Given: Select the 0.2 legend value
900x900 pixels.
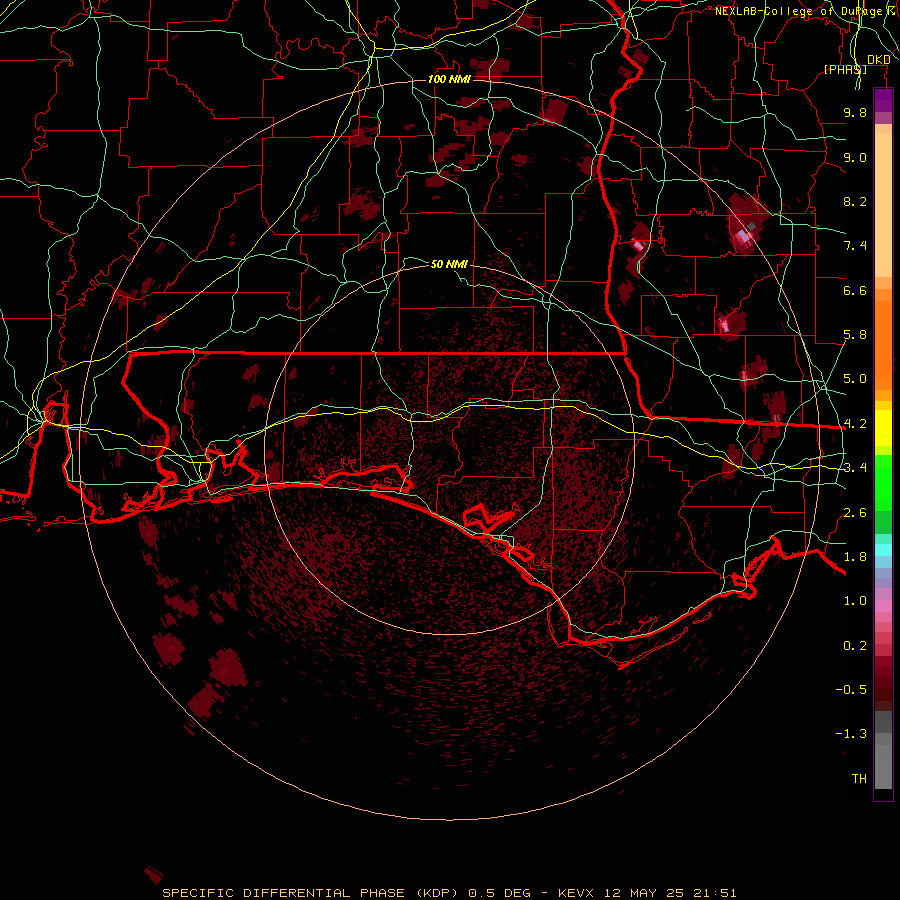Looking at the screenshot, I should pos(855,646).
